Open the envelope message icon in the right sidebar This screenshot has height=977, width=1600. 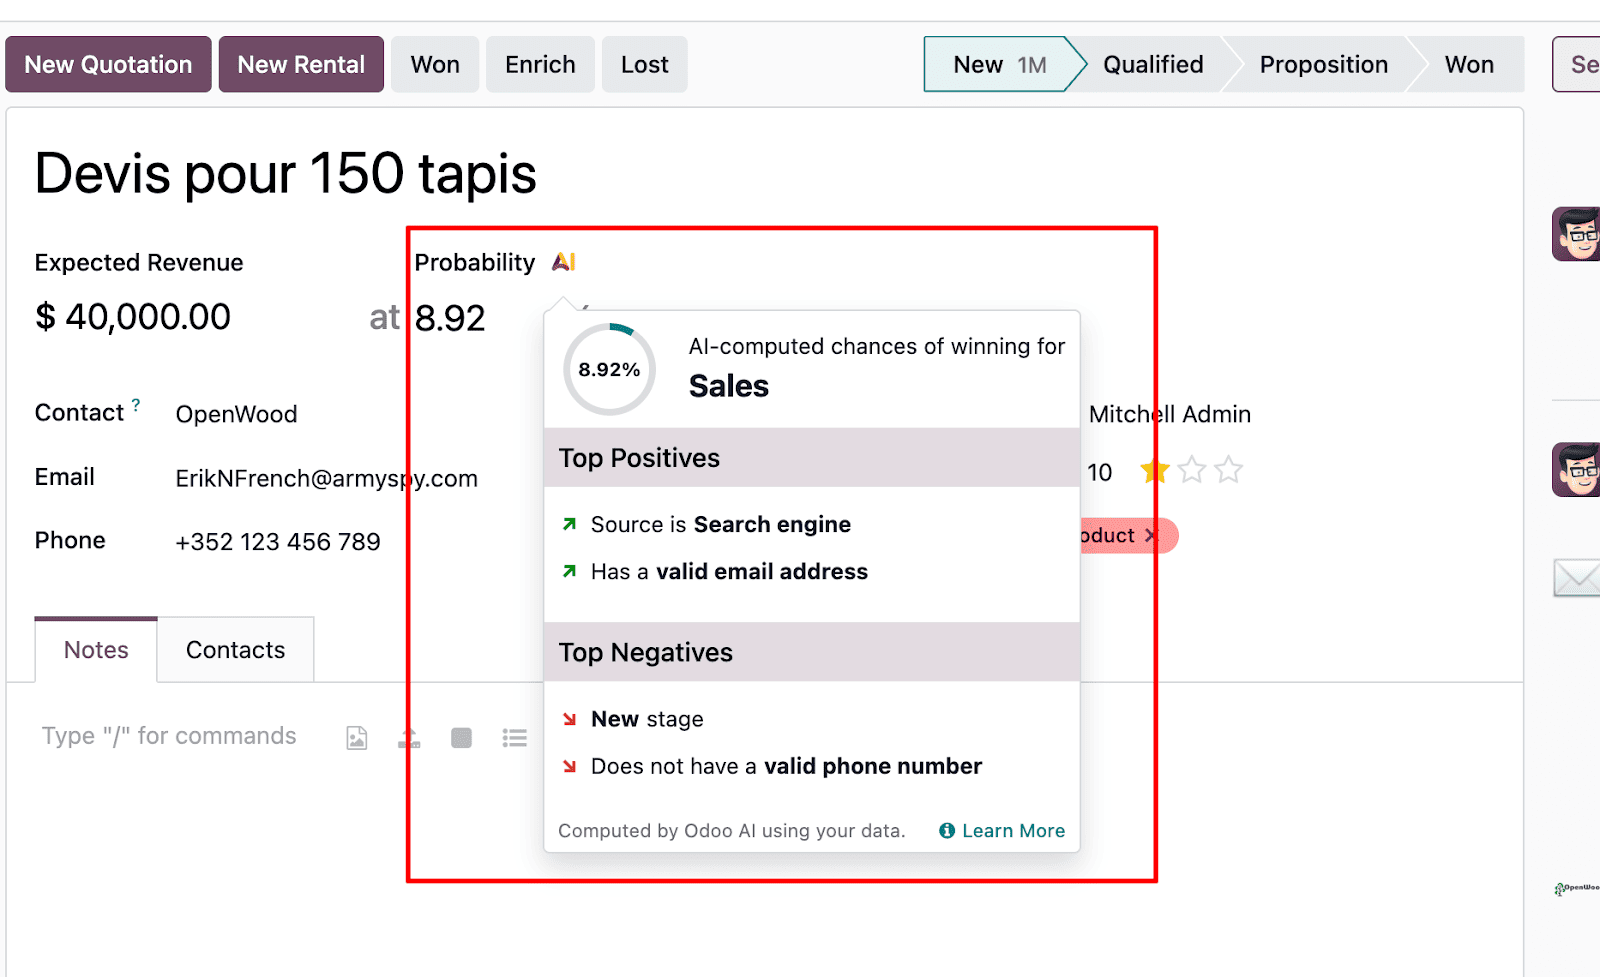tap(1577, 577)
